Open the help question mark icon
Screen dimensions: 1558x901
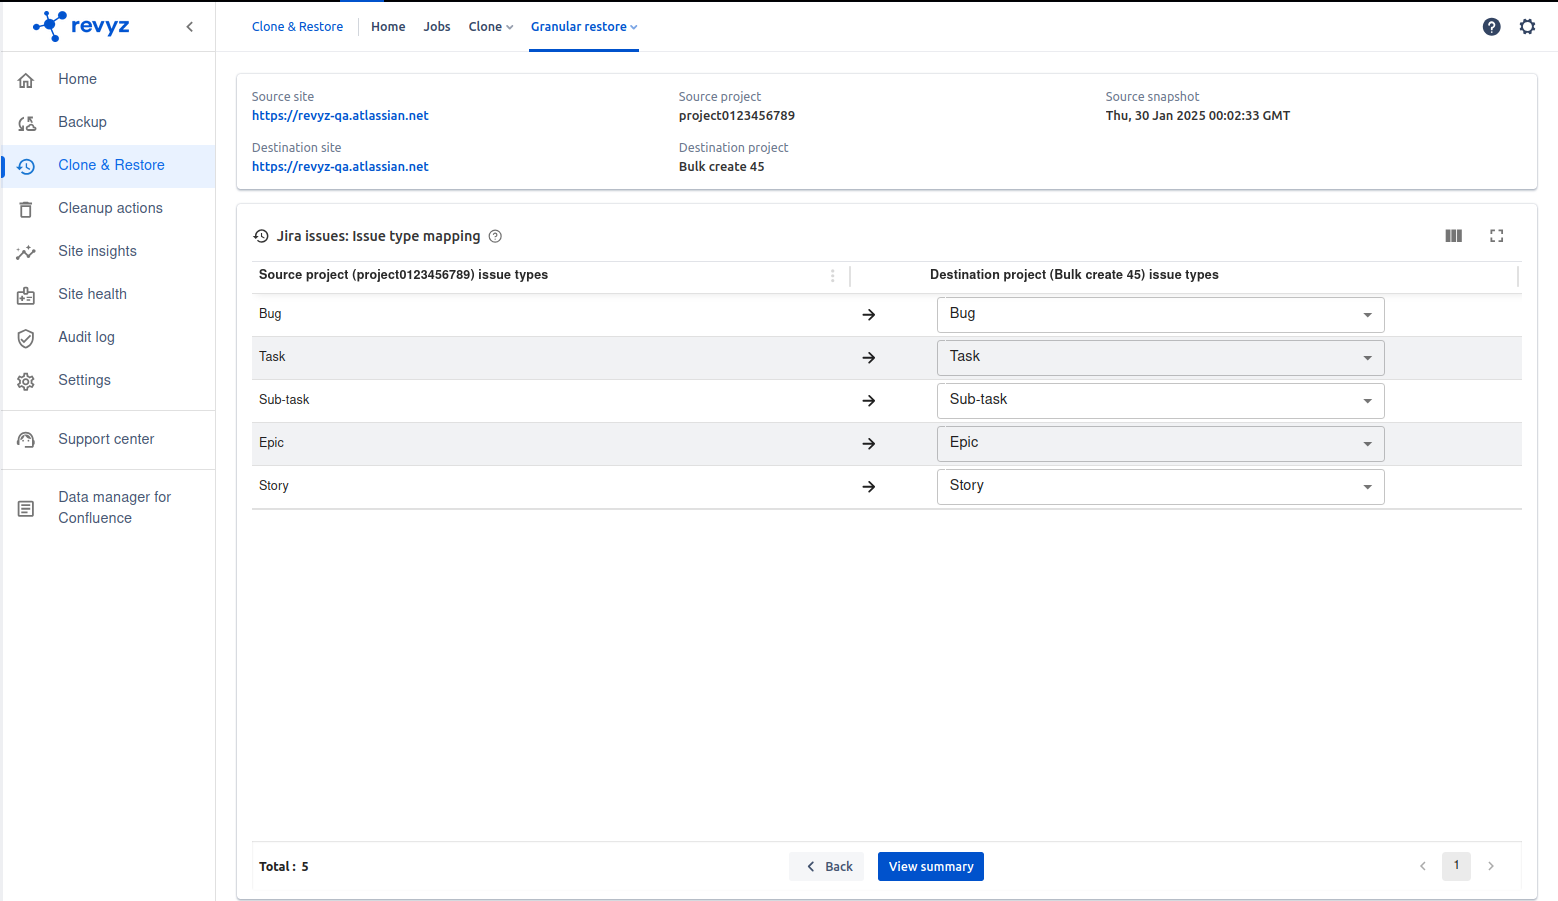click(x=1491, y=27)
